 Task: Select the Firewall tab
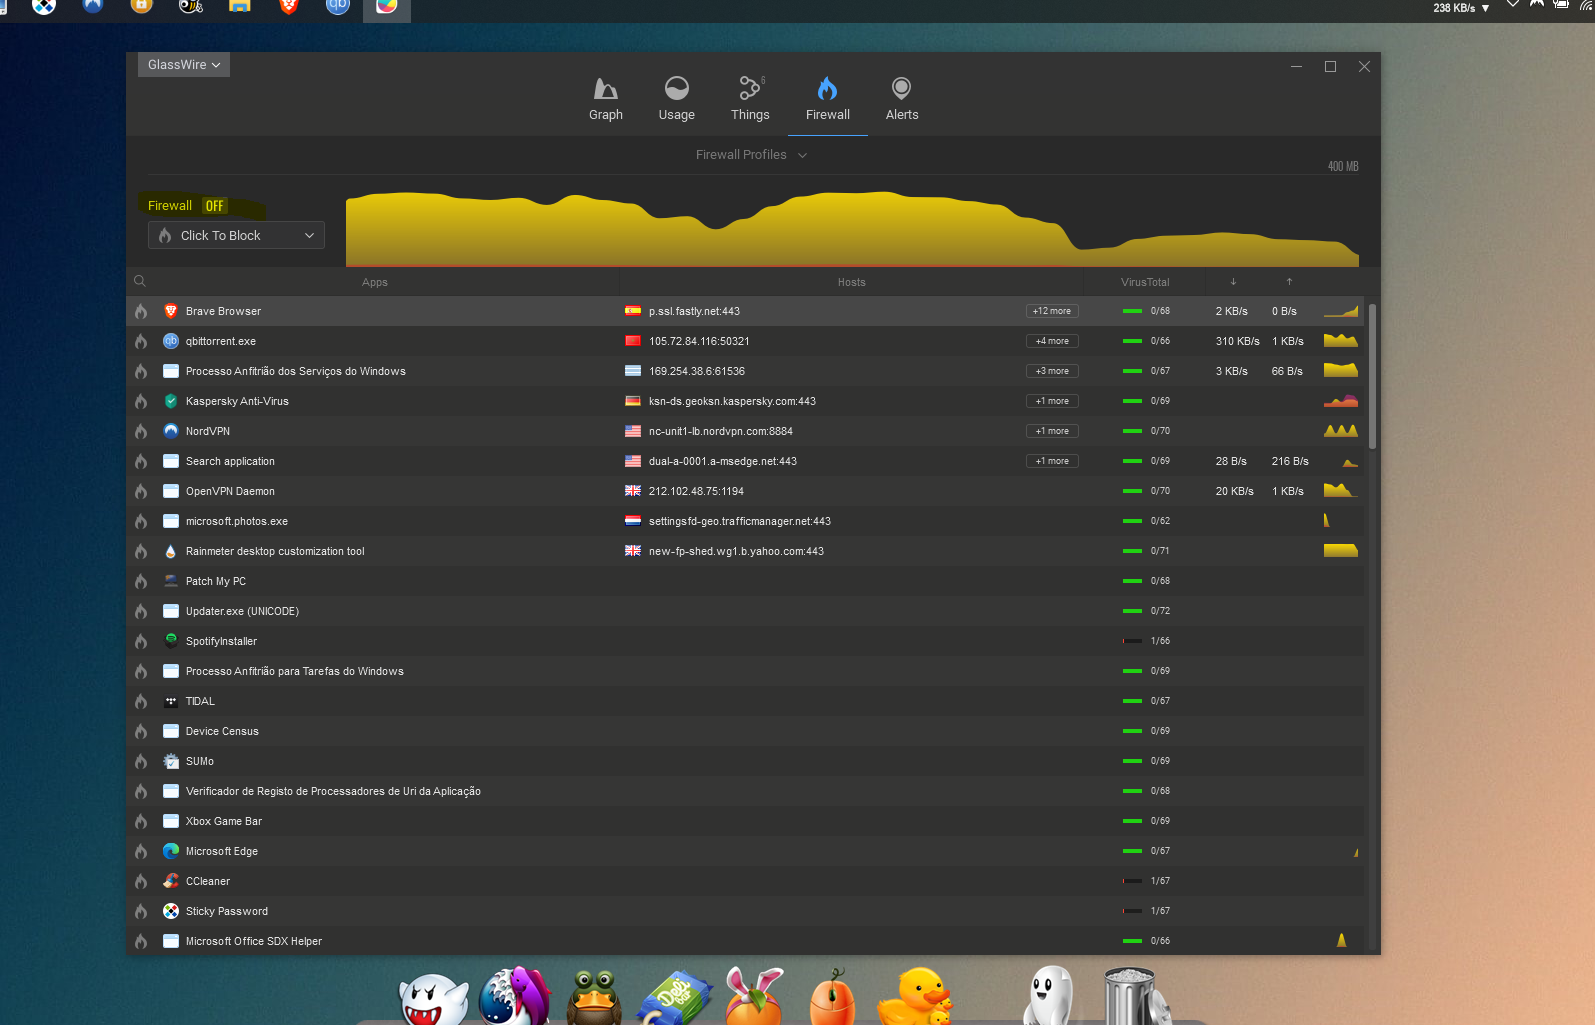(x=828, y=100)
